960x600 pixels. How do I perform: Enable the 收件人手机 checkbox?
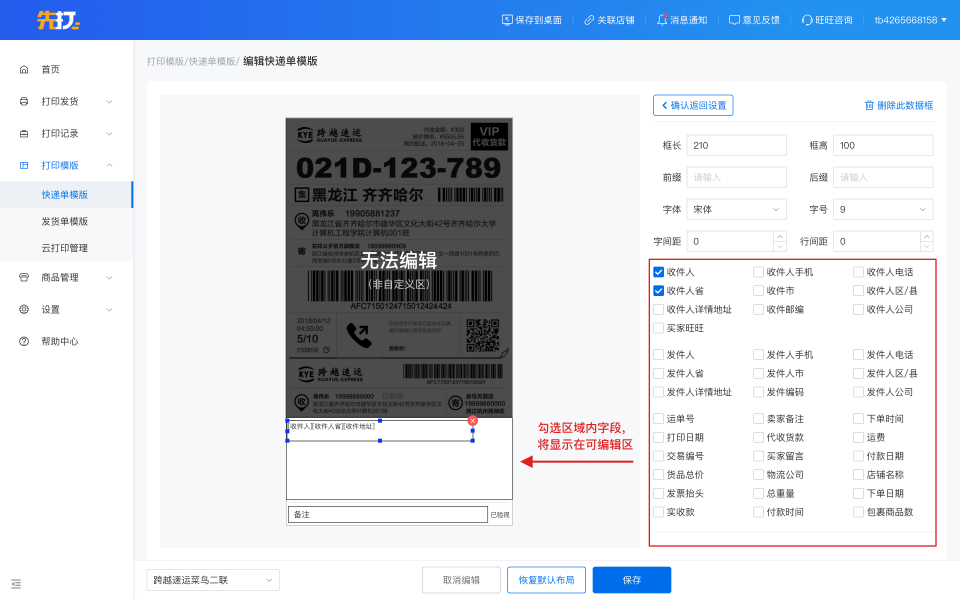759,272
